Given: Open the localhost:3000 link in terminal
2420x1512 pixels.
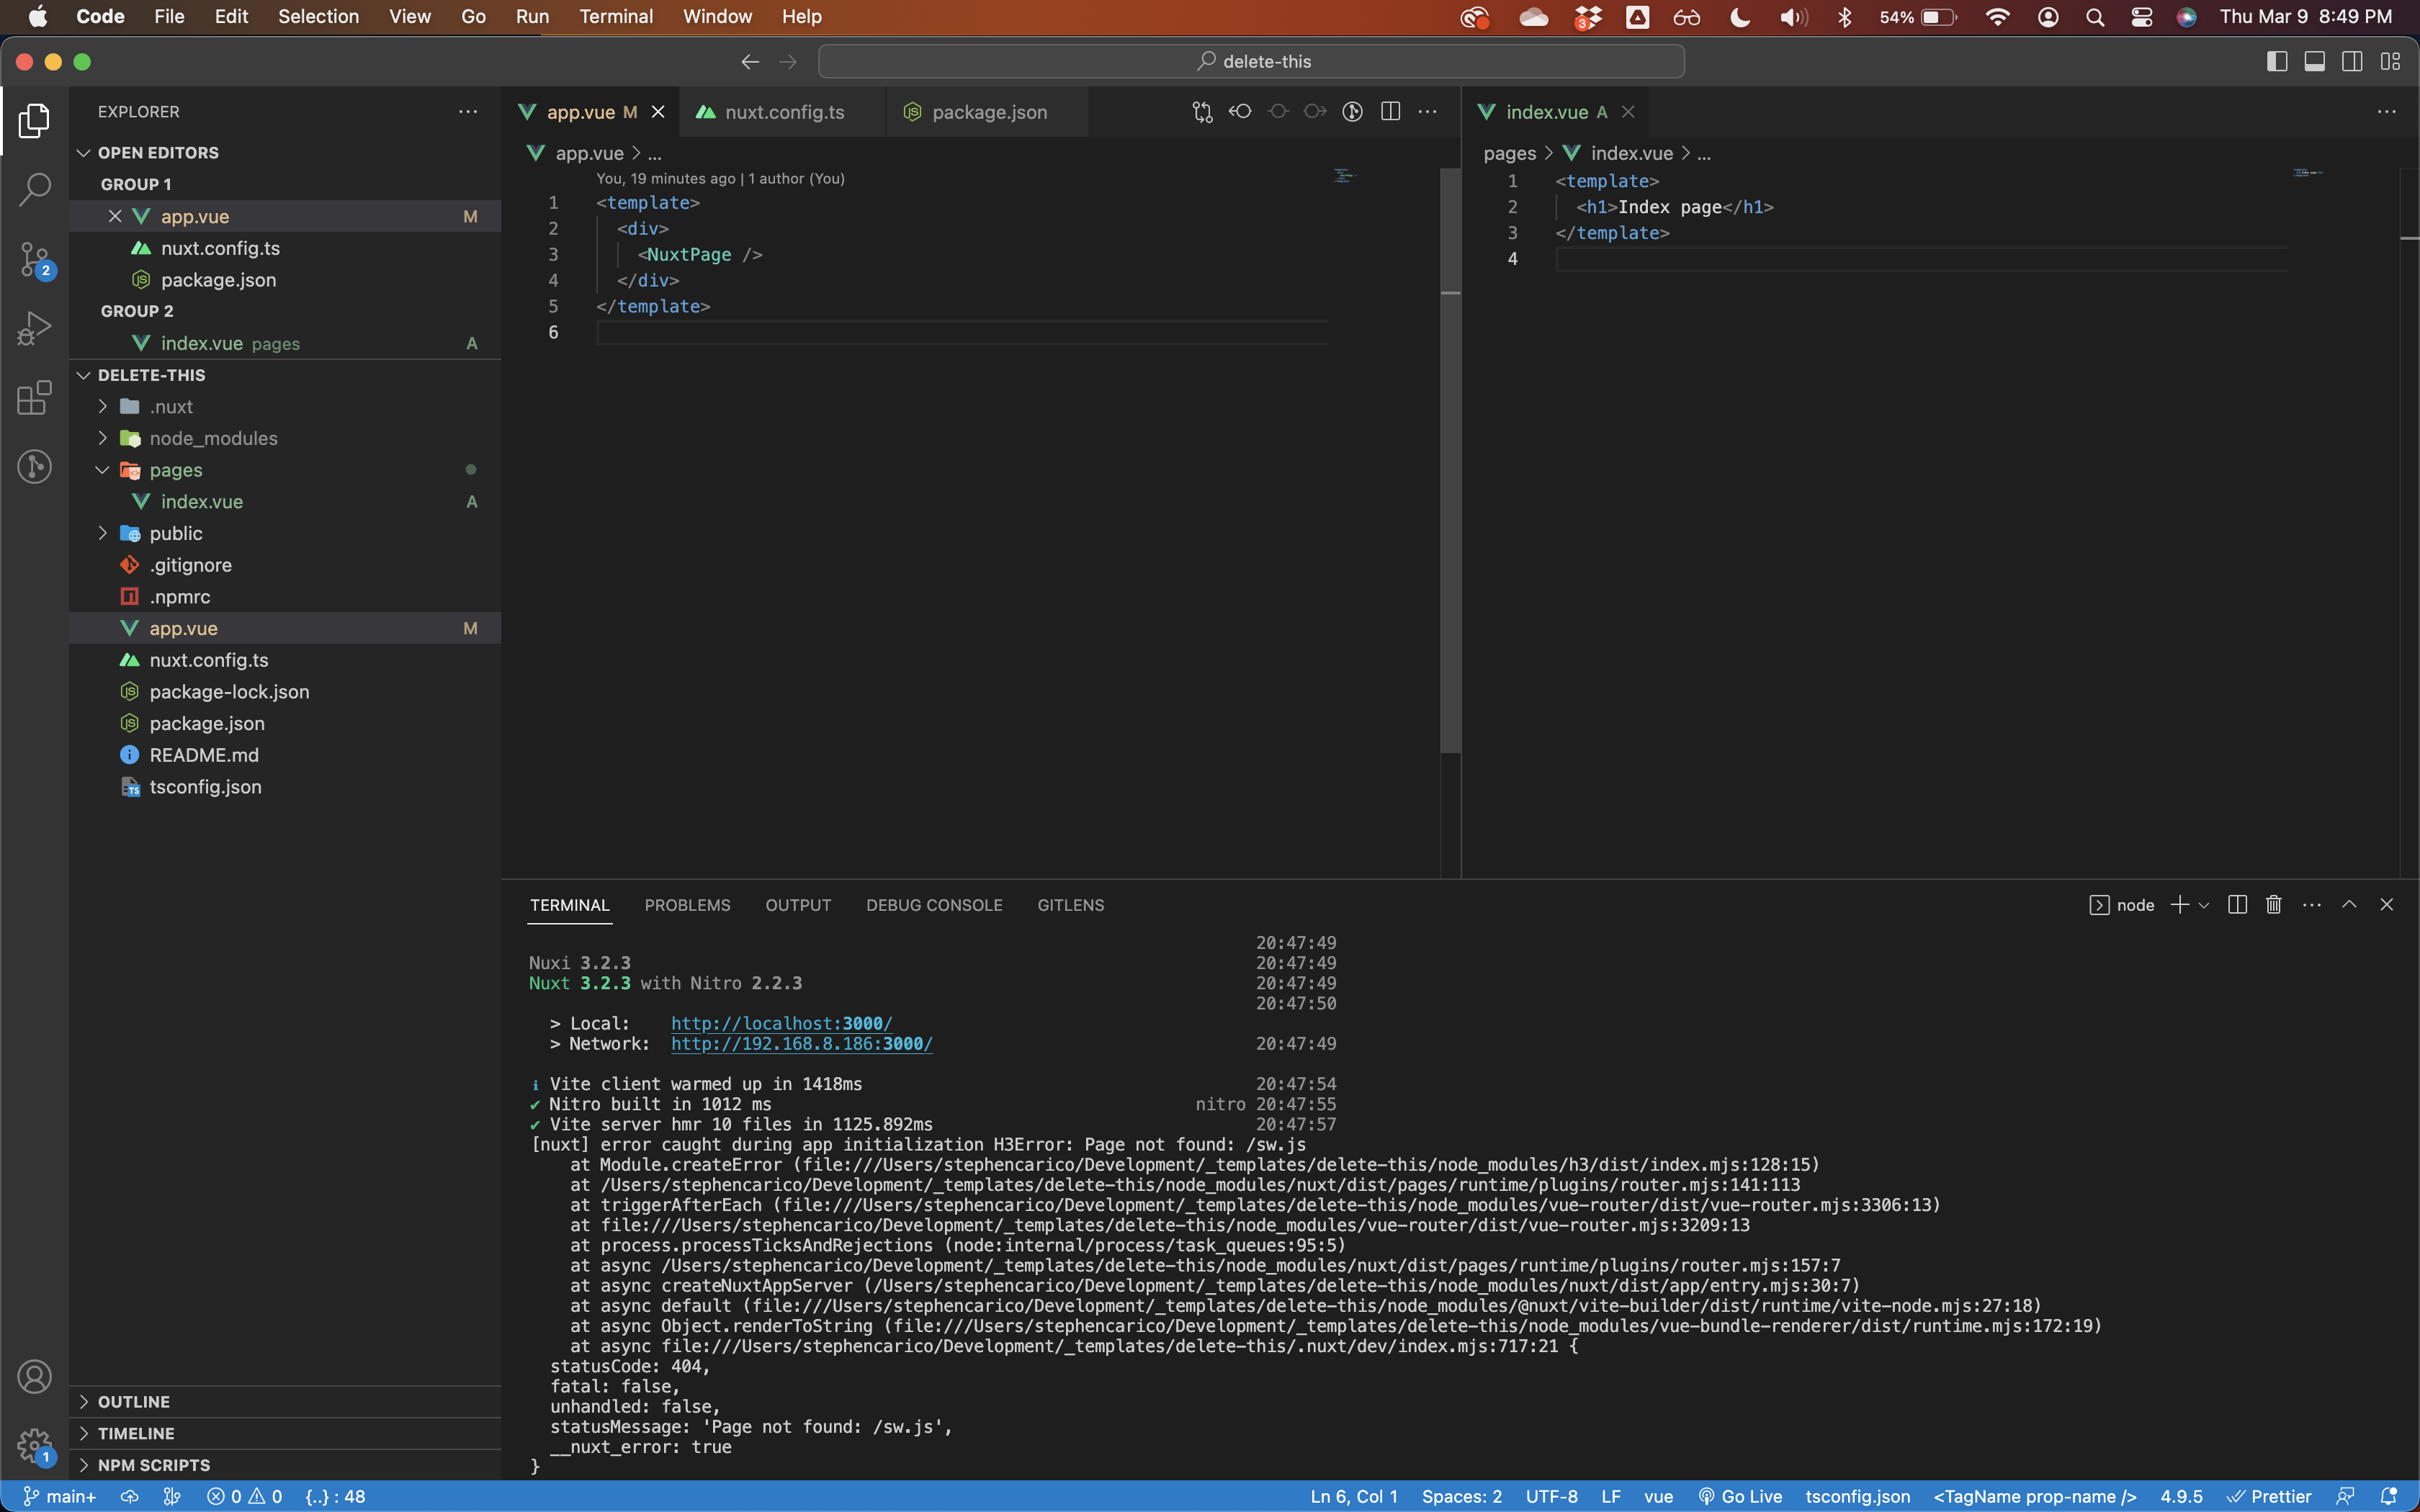Looking at the screenshot, I should coord(781,1023).
